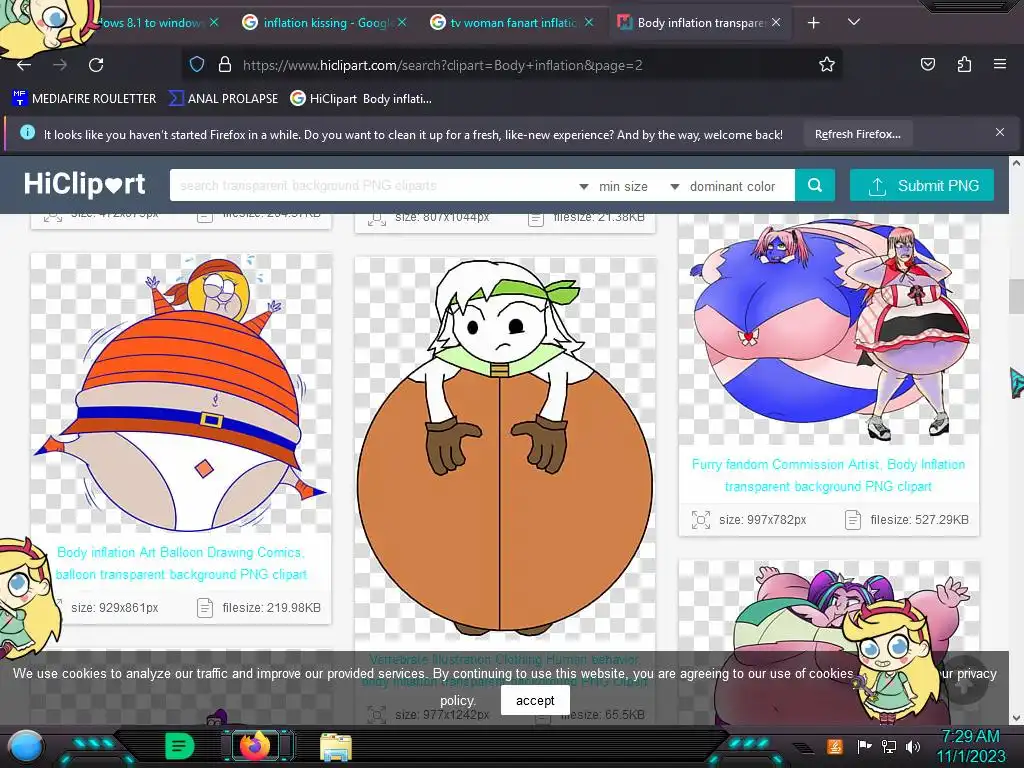
Task: Accept the cookies notice
Action: [535, 700]
